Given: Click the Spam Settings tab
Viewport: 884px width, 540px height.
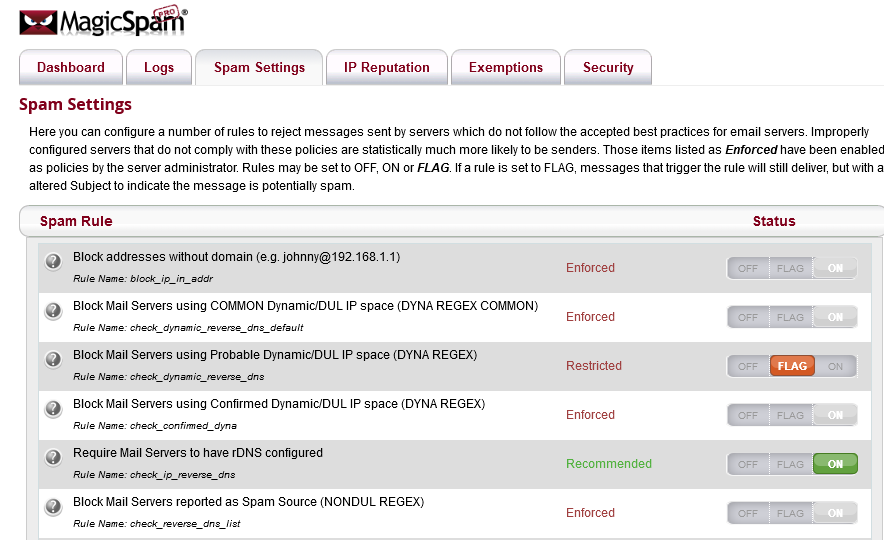Looking at the screenshot, I should (259, 68).
